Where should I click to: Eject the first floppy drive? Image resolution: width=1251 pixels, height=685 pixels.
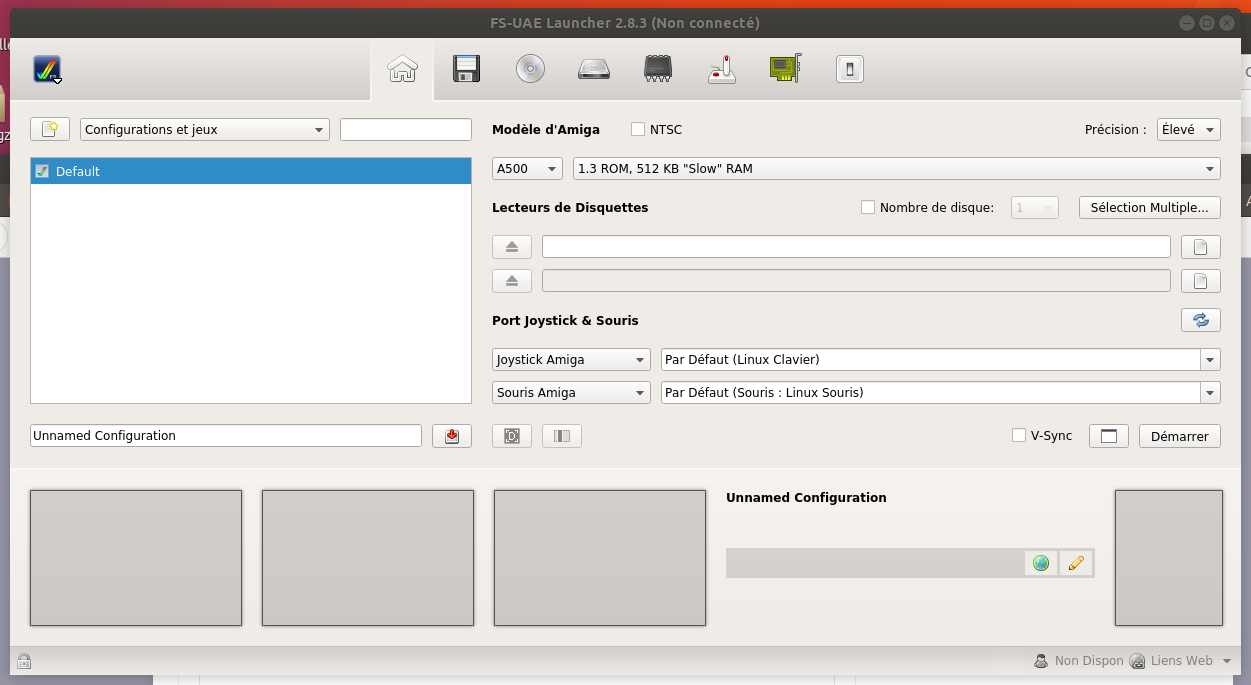pos(512,247)
